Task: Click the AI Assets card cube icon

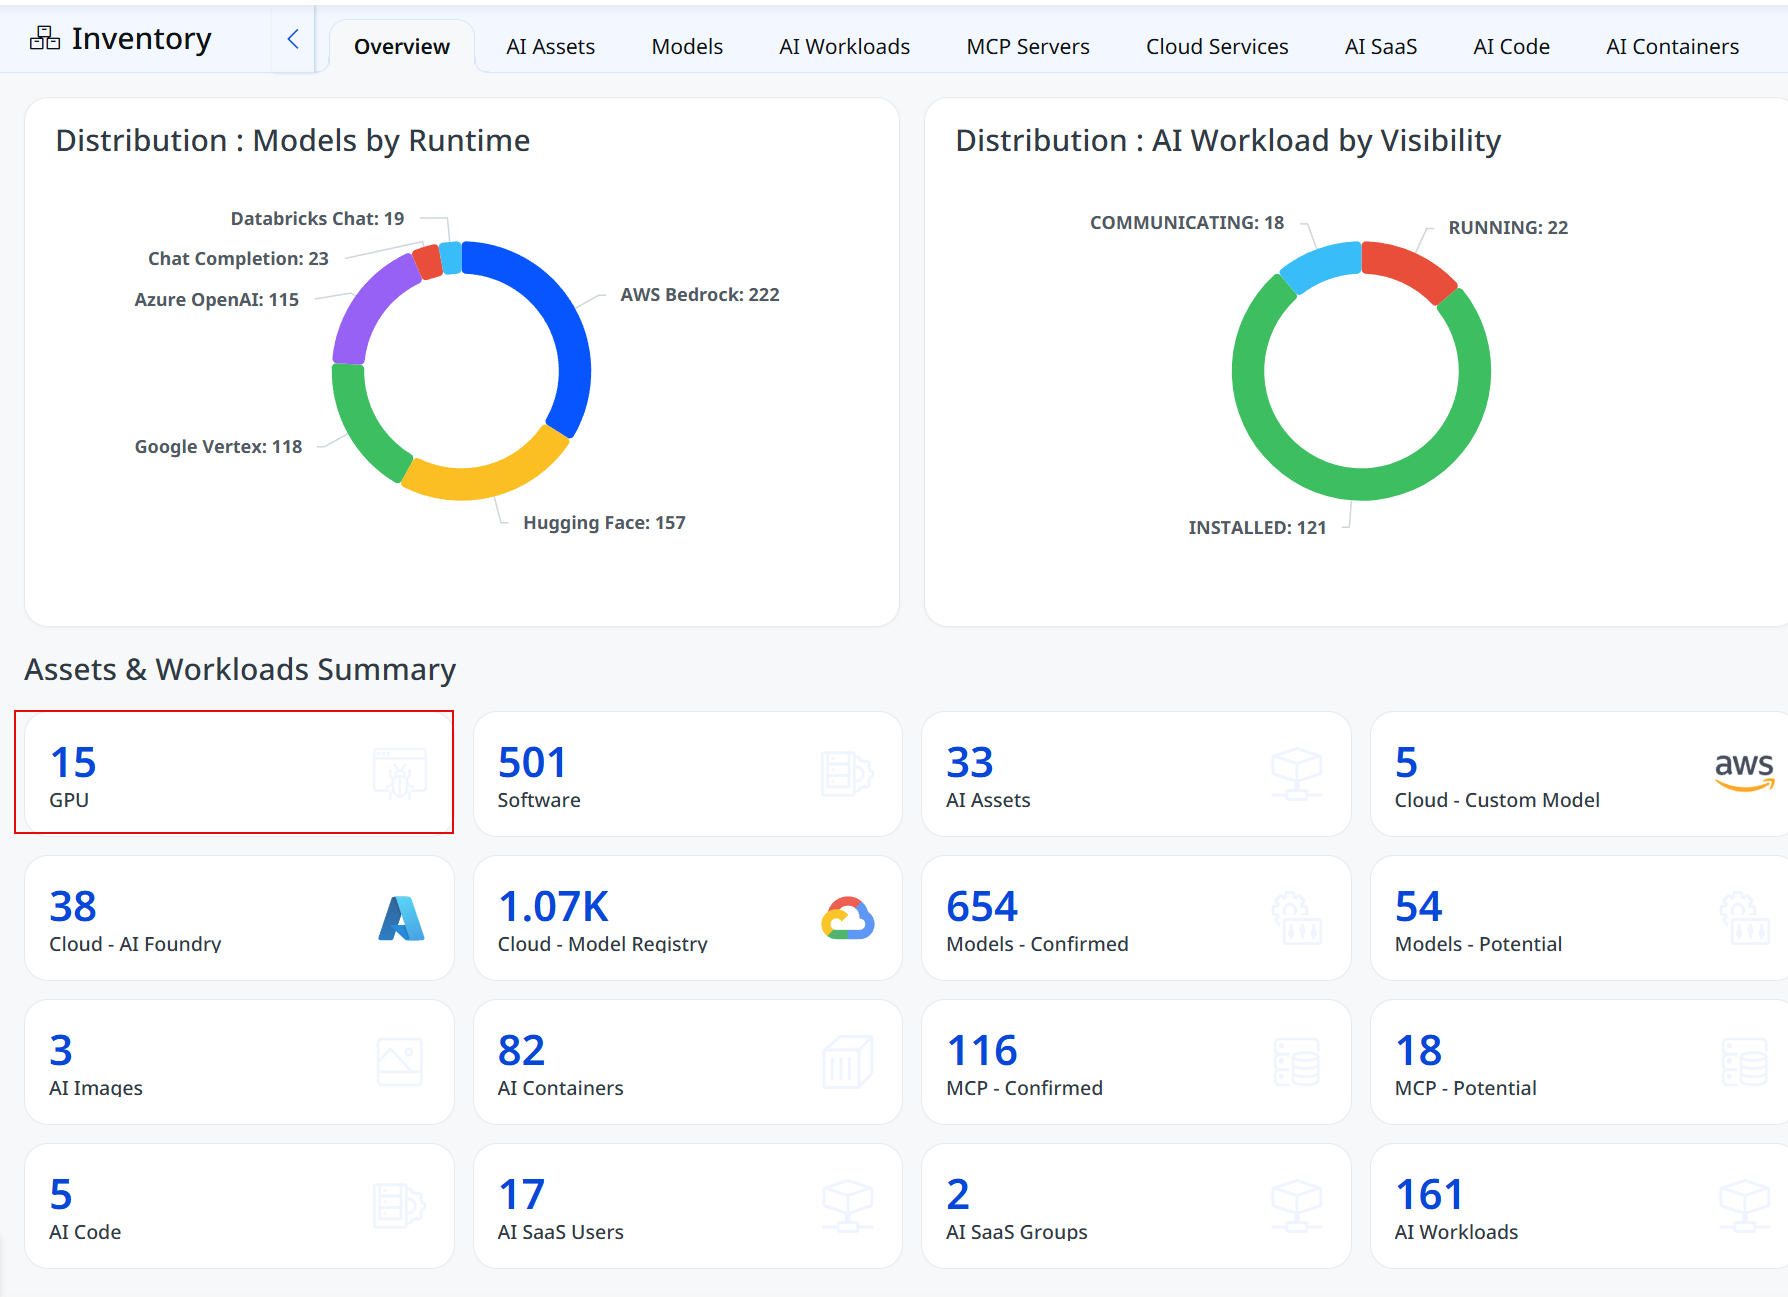Action: 1296,774
